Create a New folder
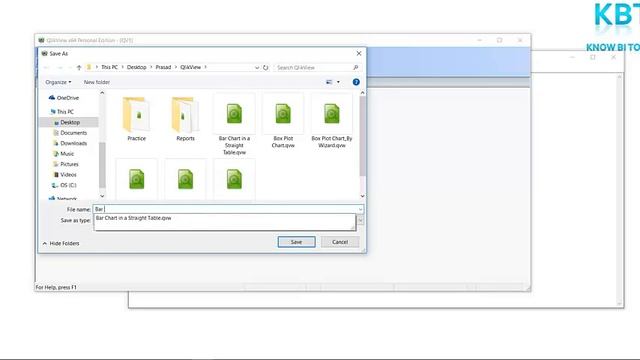The width and height of the screenshot is (640, 360). click(x=97, y=82)
